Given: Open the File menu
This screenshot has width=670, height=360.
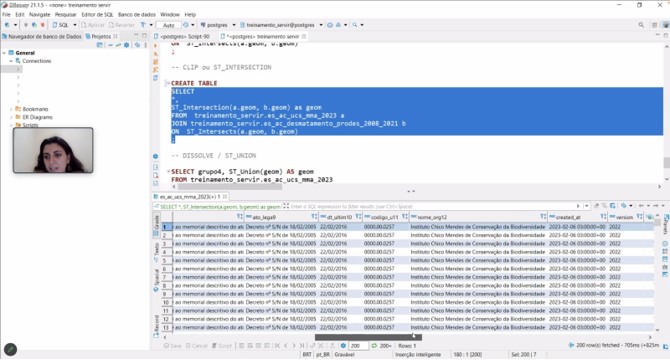Looking at the screenshot, I should point(6,15).
